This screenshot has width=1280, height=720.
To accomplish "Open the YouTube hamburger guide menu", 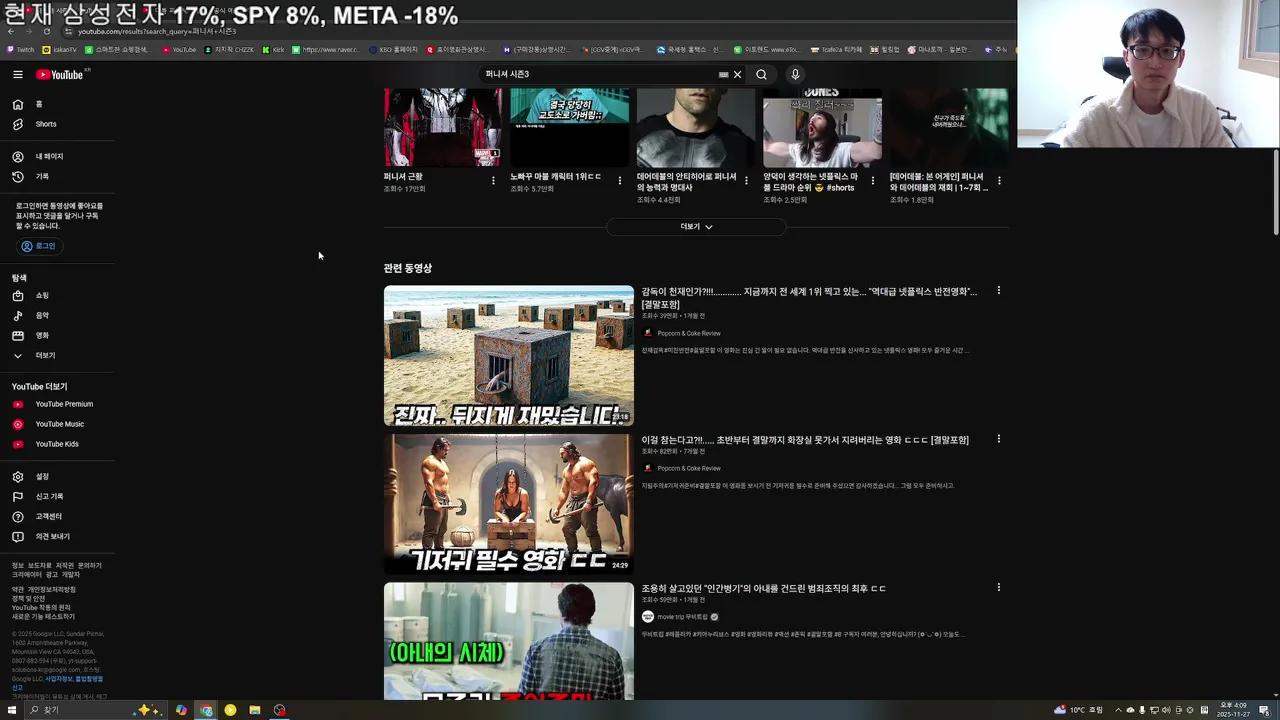I will [x=18, y=74].
